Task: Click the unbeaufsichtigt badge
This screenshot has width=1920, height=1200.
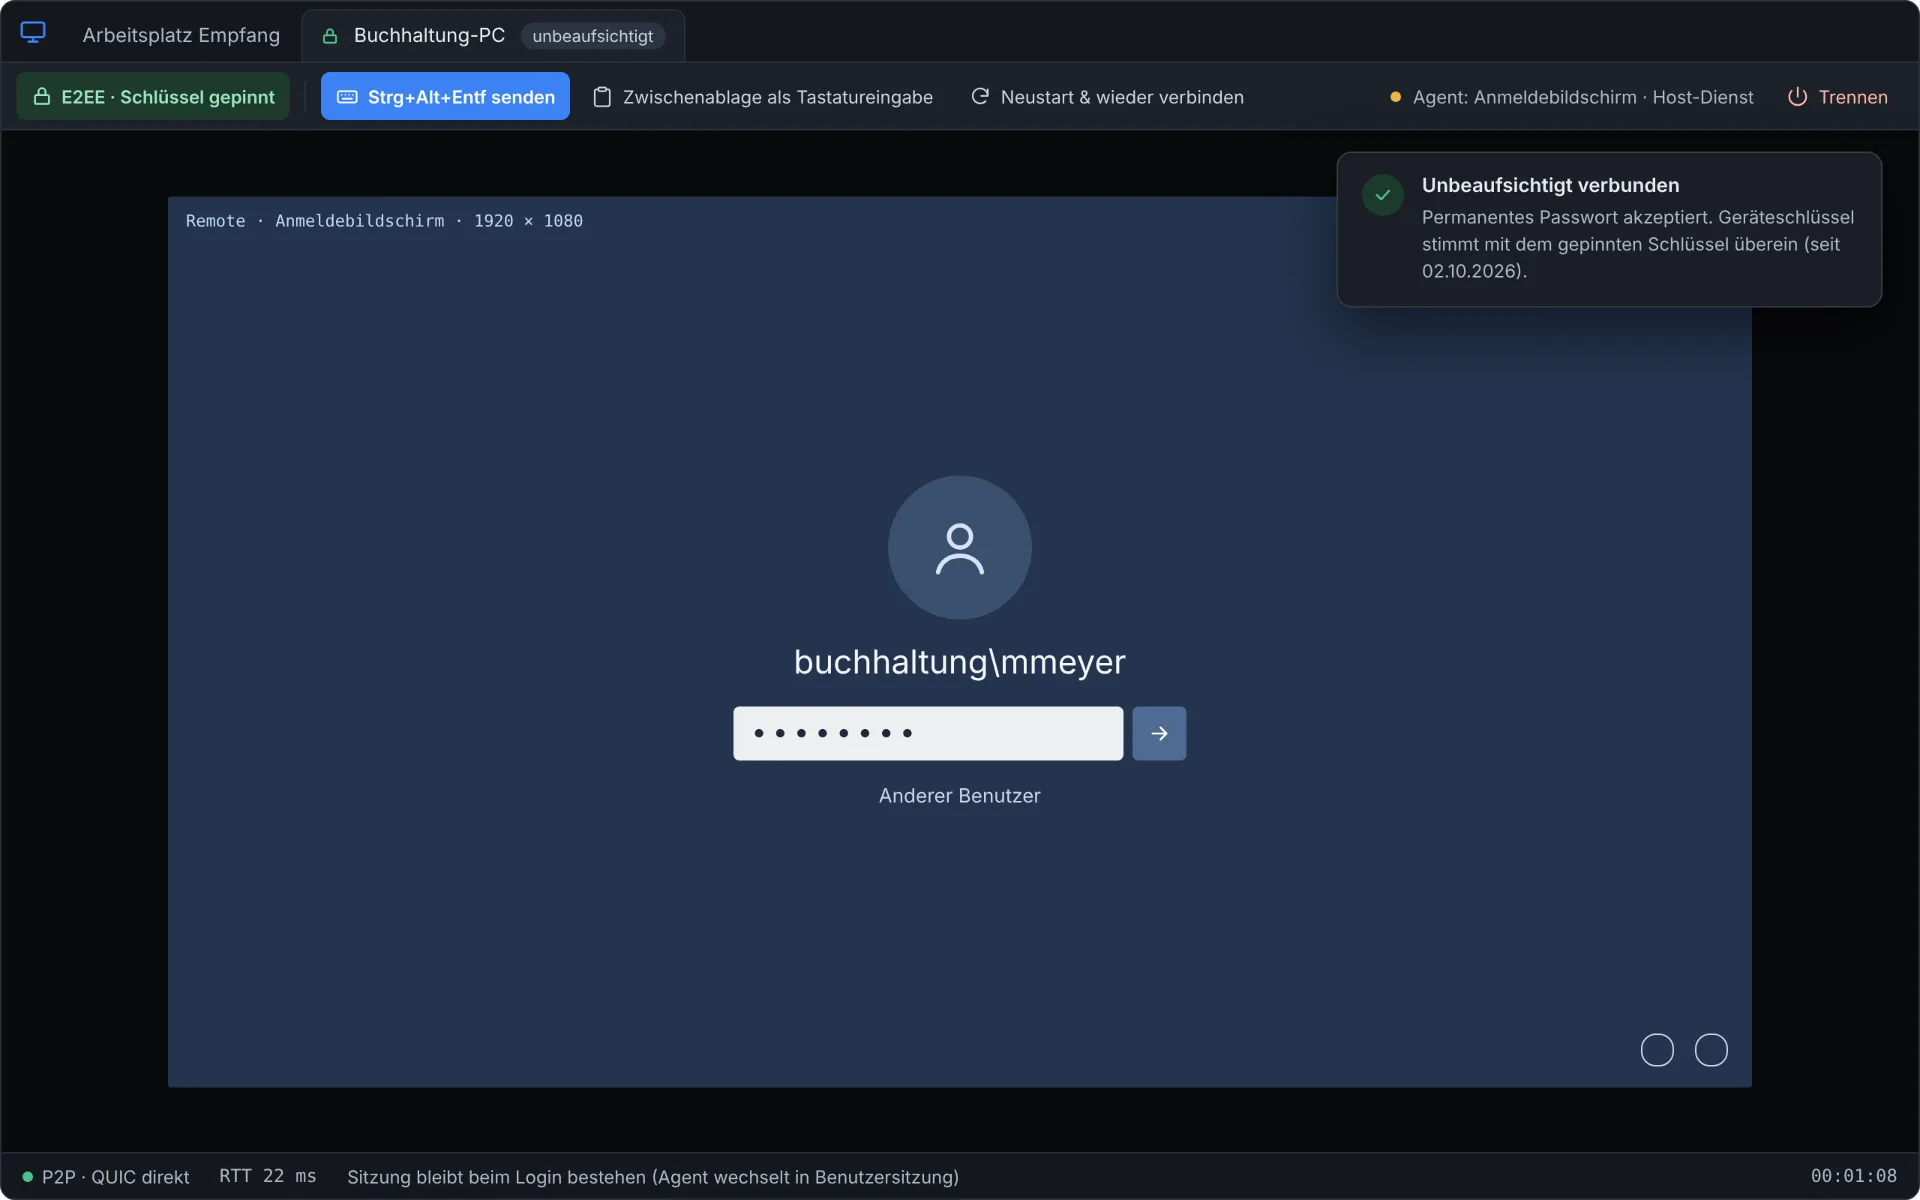Action: (x=592, y=36)
